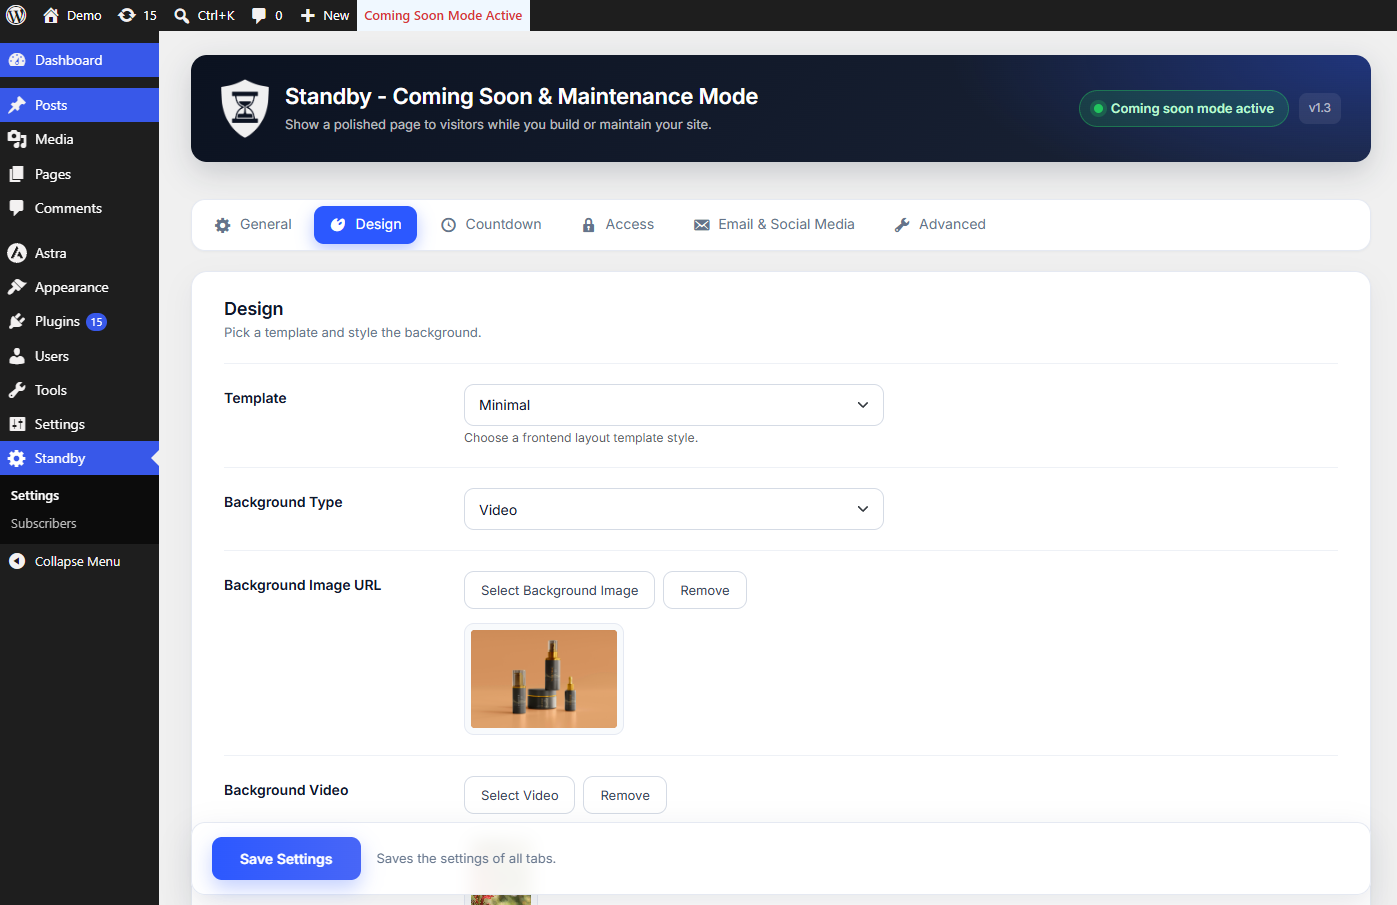Click the v1.3 version badge
This screenshot has height=905, width=1397.
(x=1320, y=108)
